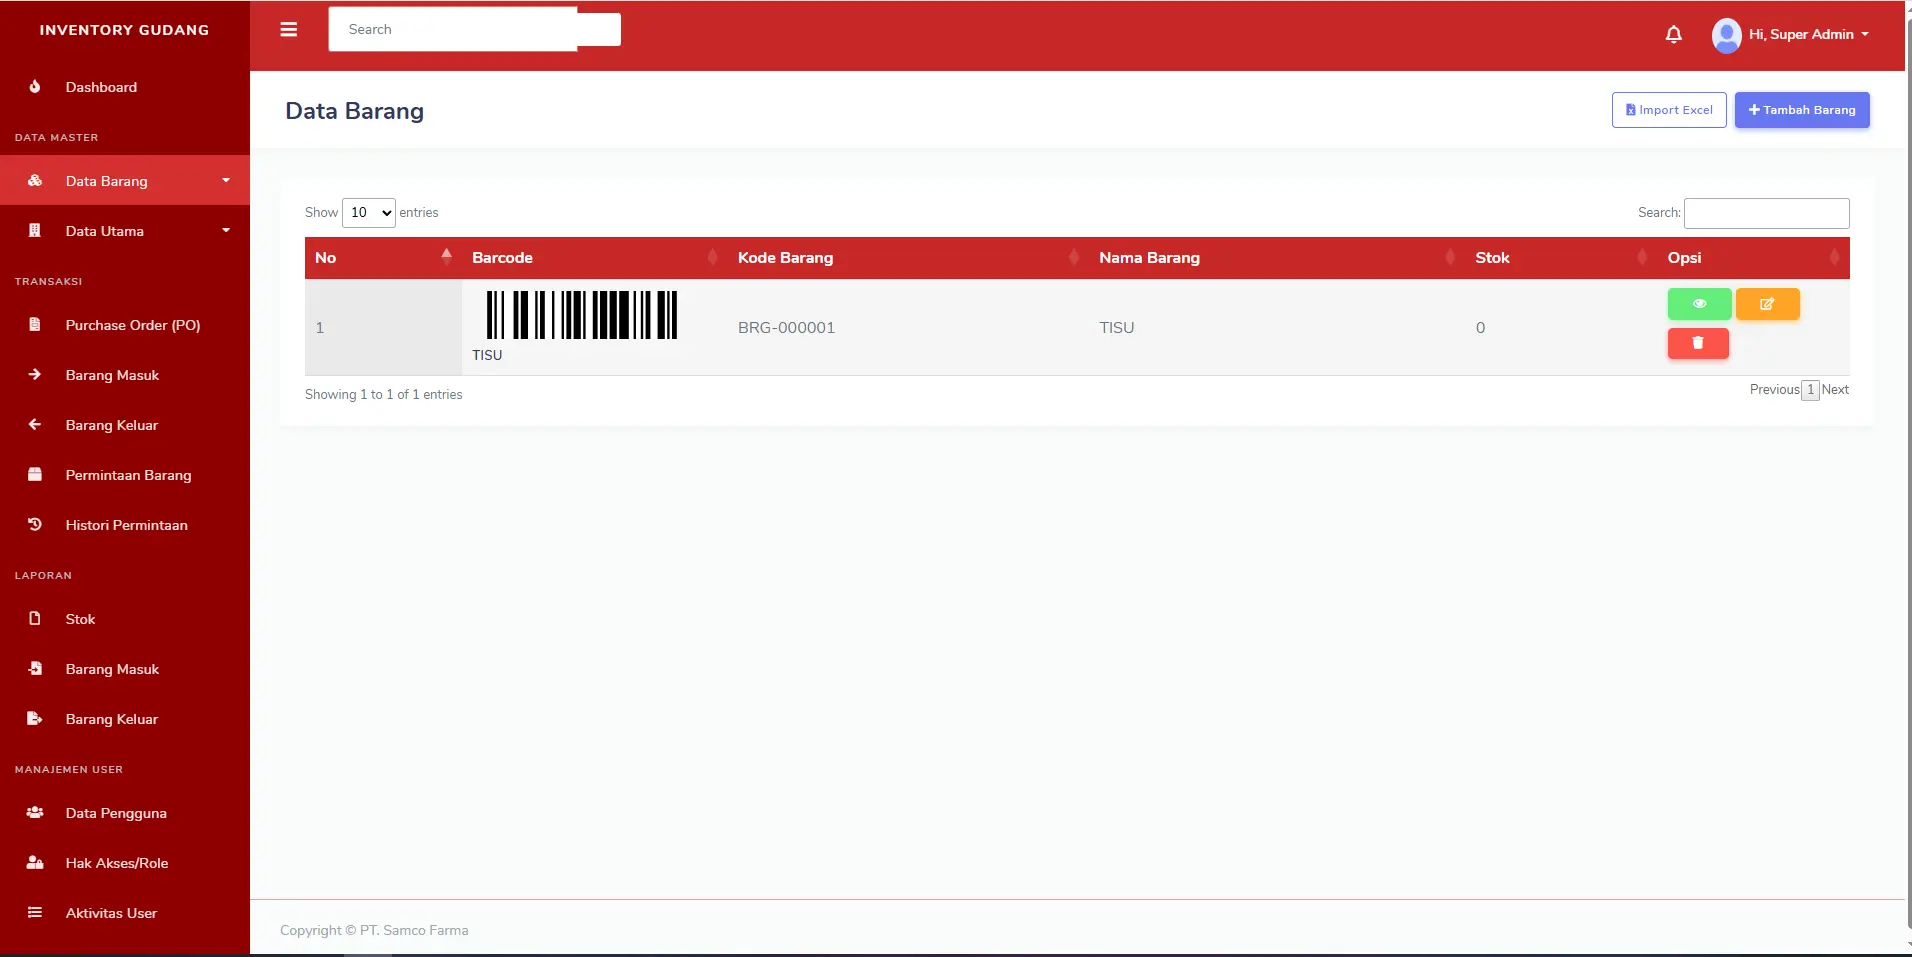Click the TISU barcode image

coord(581,315)
